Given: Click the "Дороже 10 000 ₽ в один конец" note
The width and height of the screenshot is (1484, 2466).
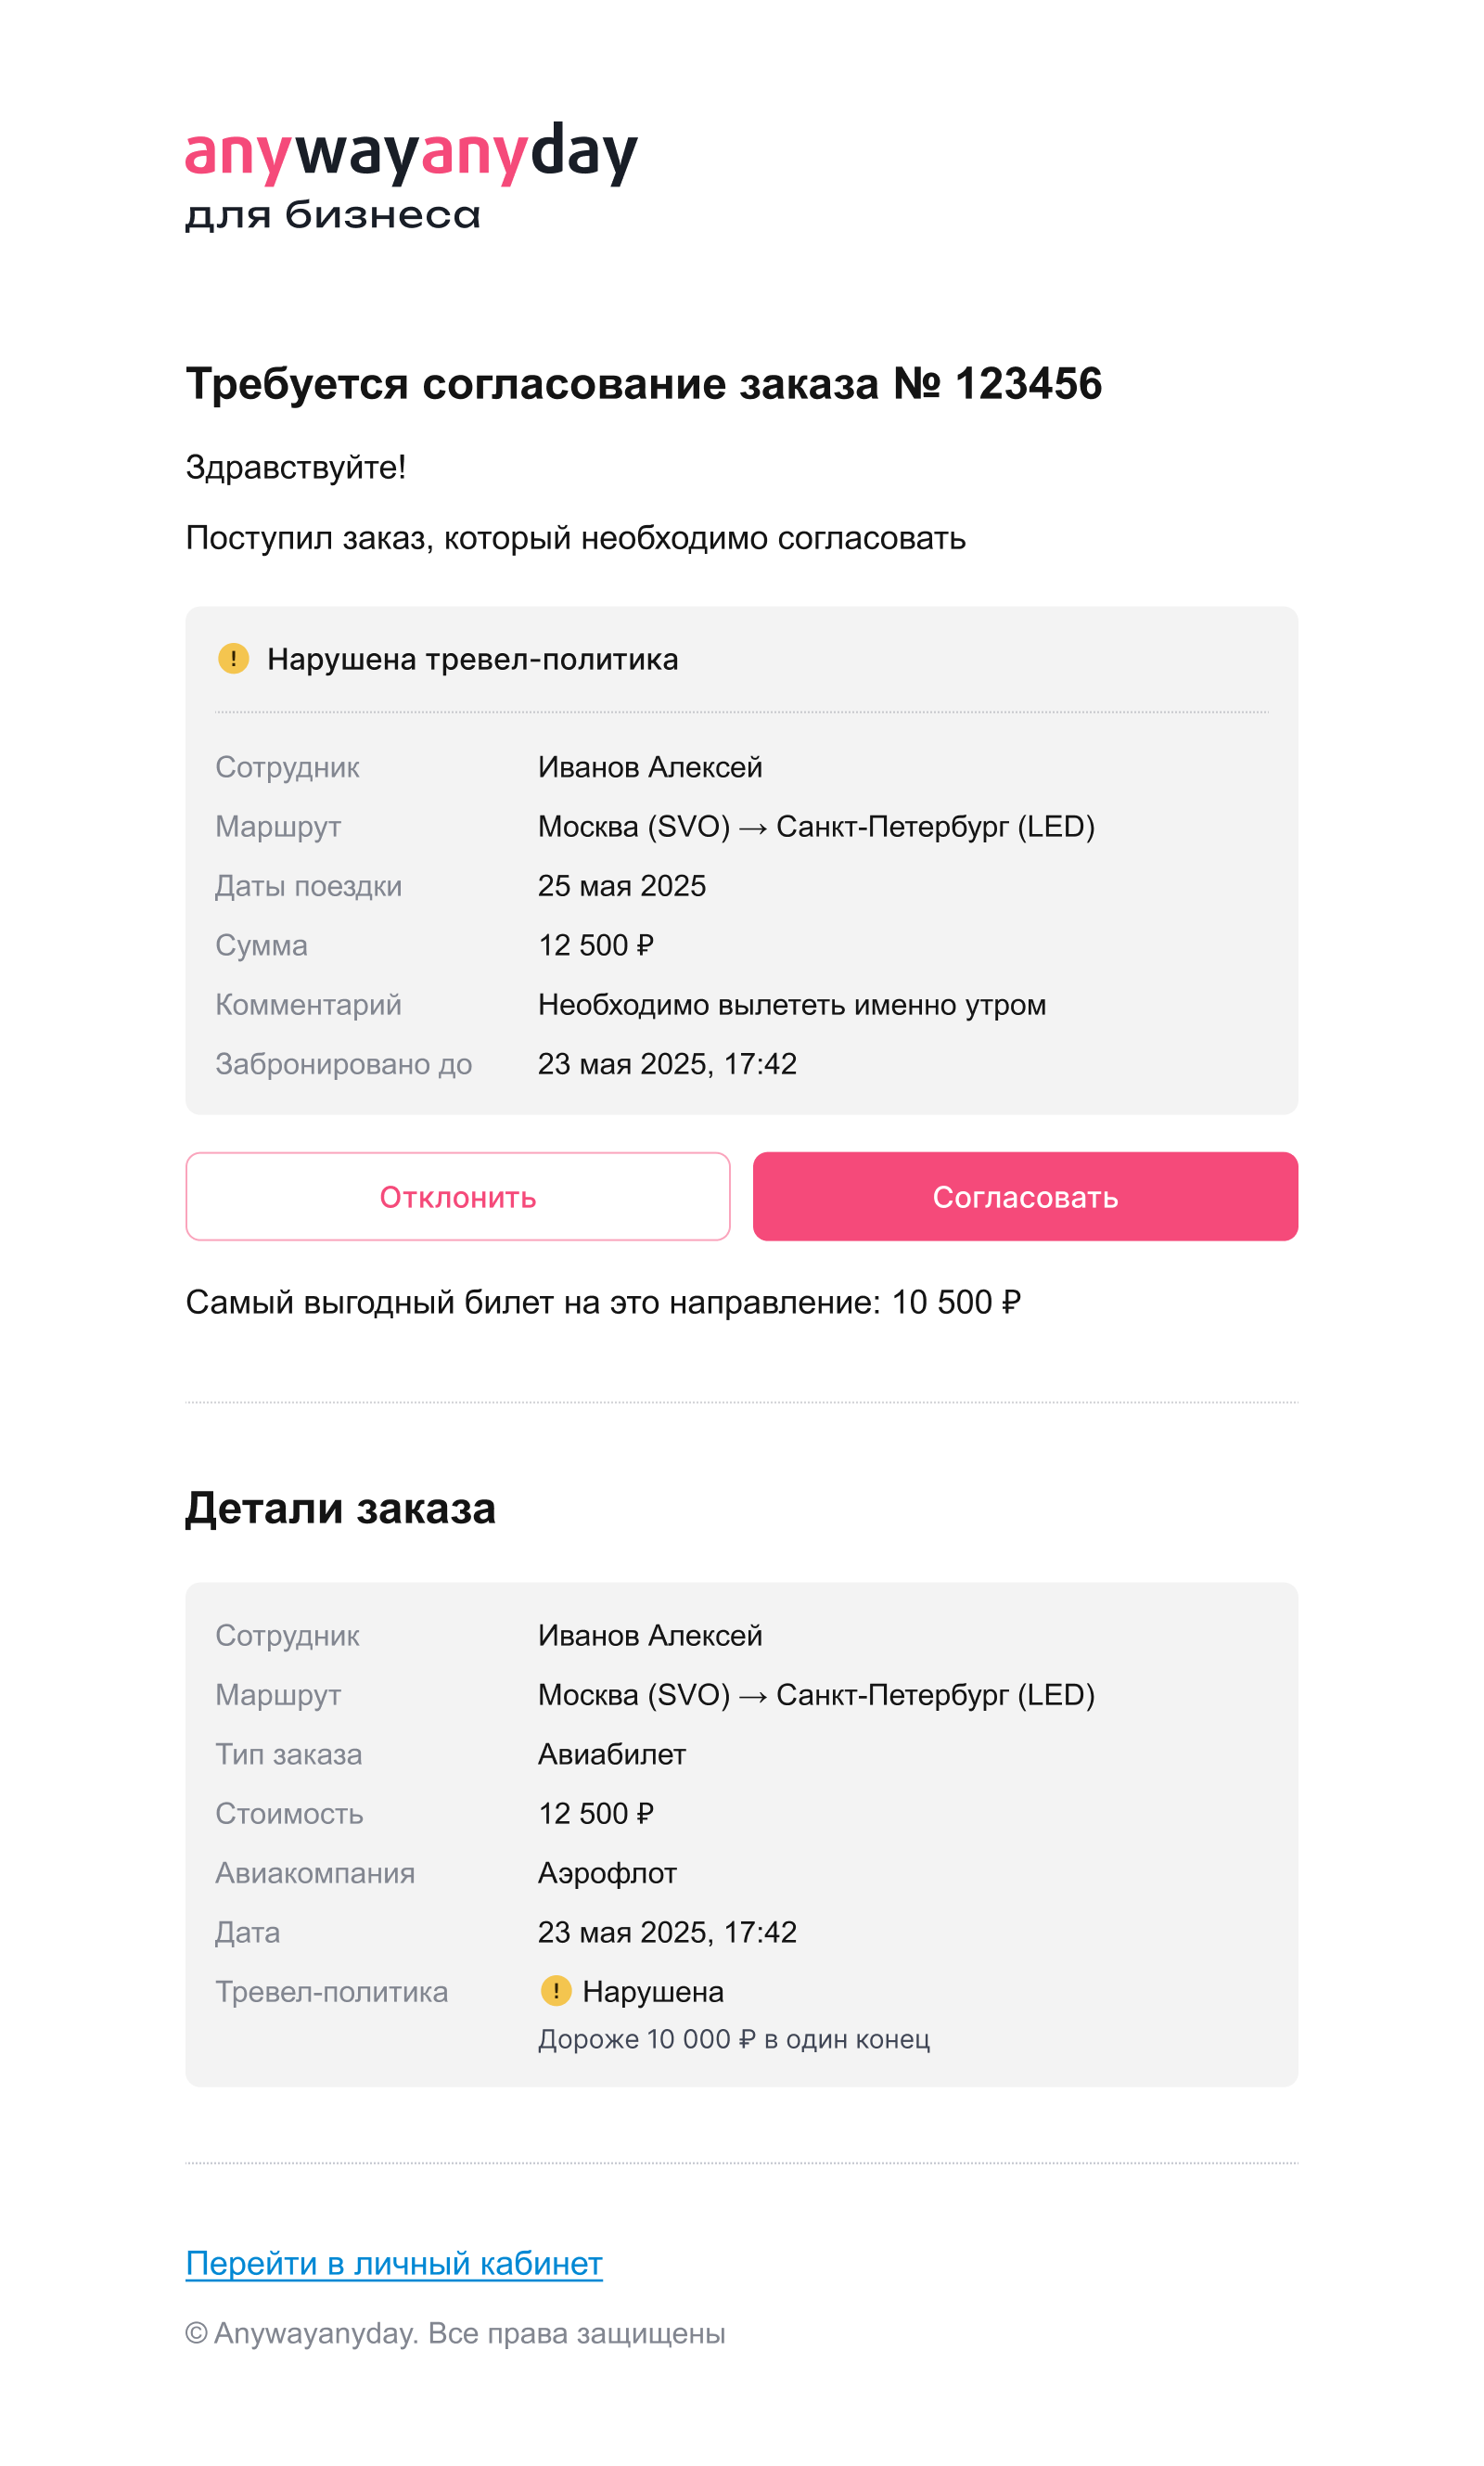Looking at the screenshot, I should (x=733, y=2038).
